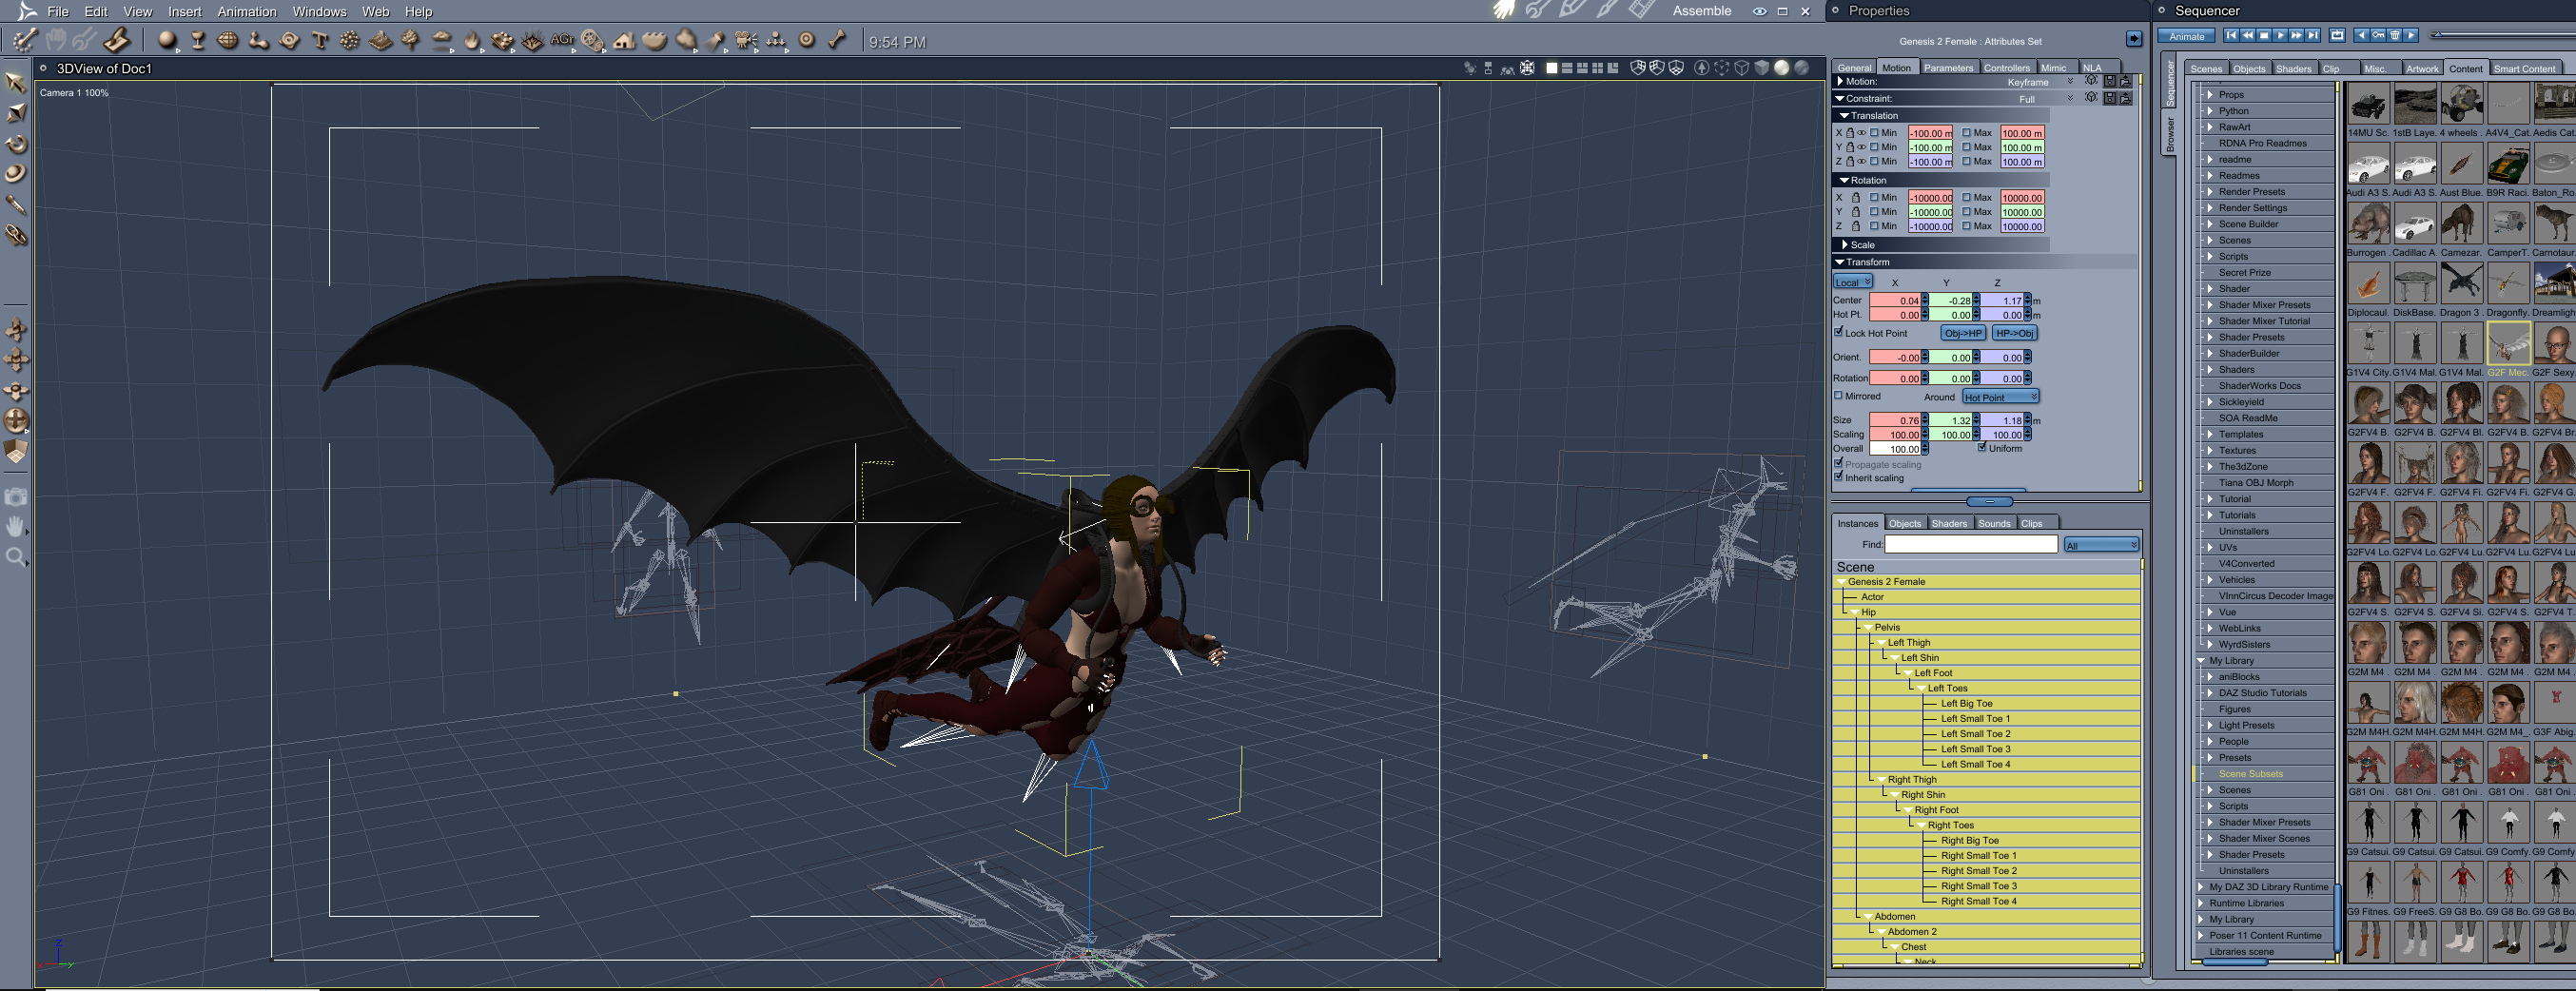Click the house-shaped icon in the toolbar
This screenshot has height=991, width=2576.
coord(624,40)
